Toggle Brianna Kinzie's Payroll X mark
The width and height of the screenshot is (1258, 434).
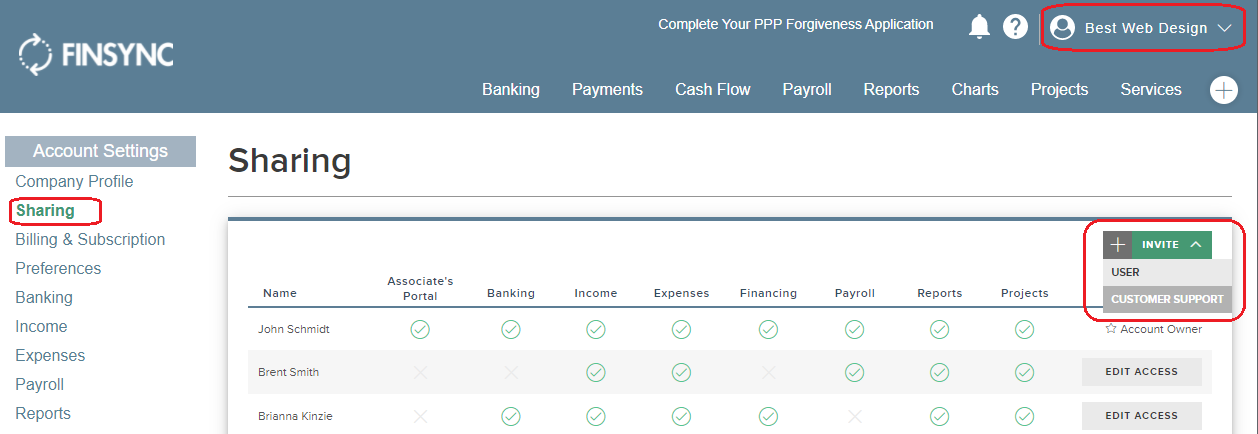[854, 415]
